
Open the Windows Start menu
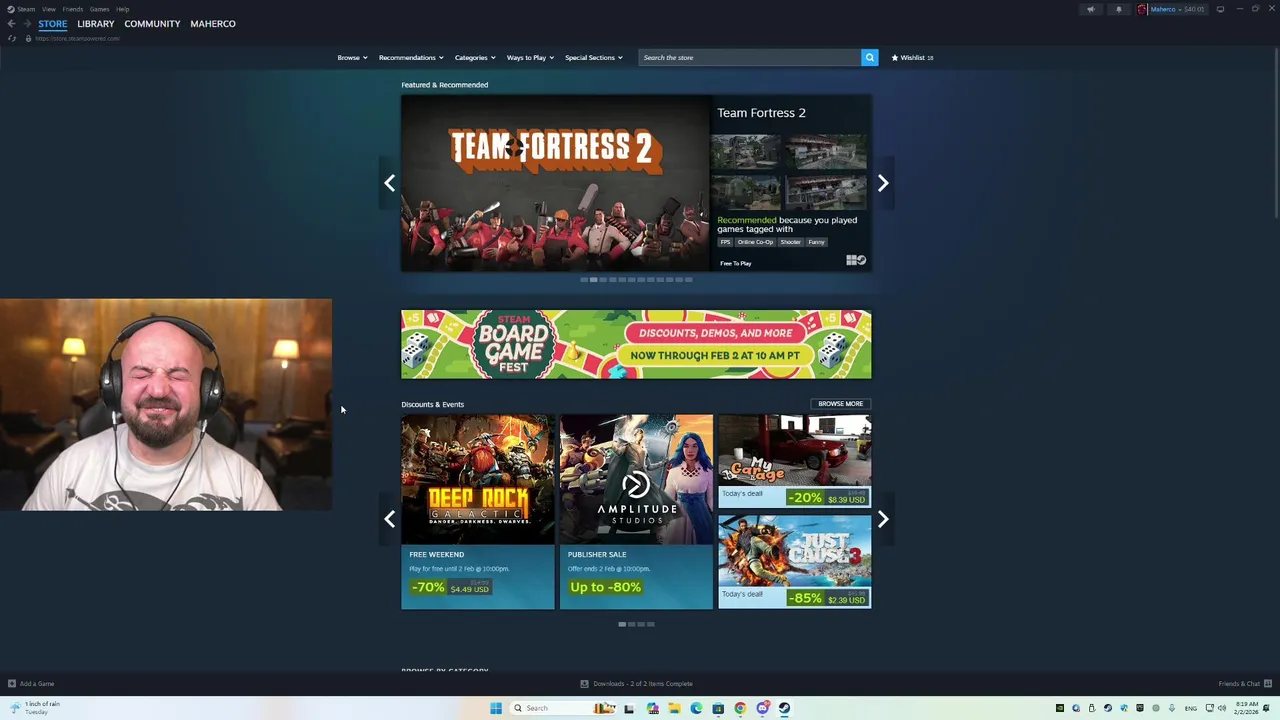click(x=496, y=708)
